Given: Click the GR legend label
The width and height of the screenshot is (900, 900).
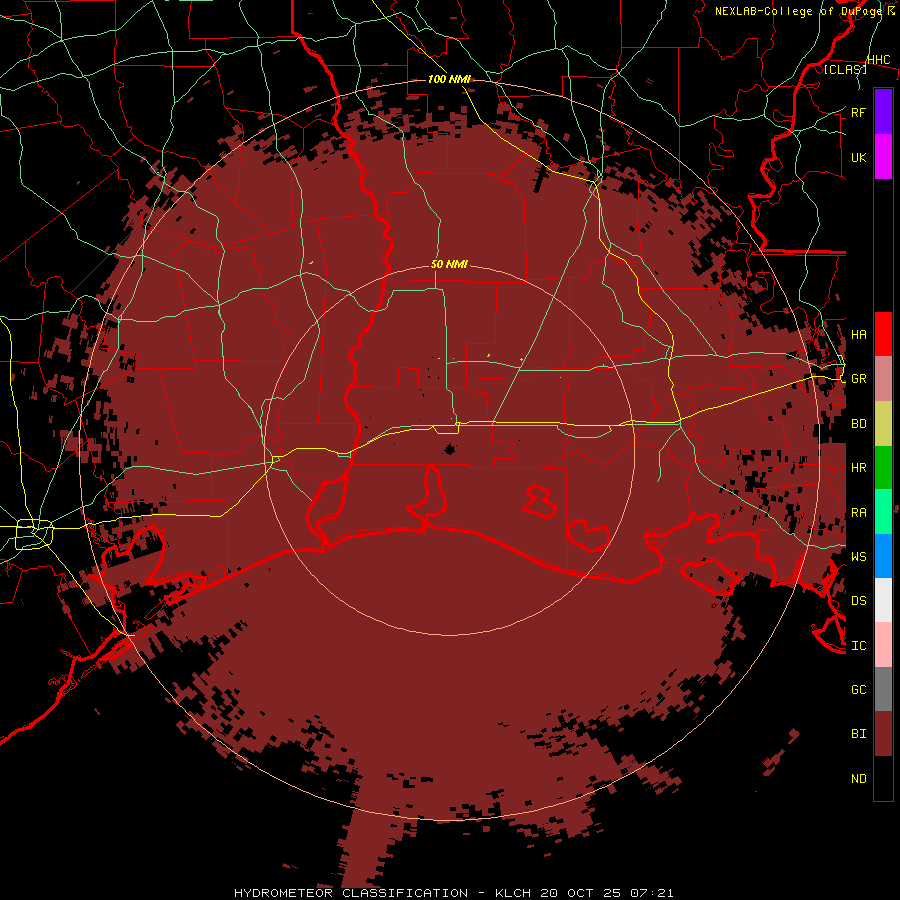Looking at the screenshot, I should point(858,379).
